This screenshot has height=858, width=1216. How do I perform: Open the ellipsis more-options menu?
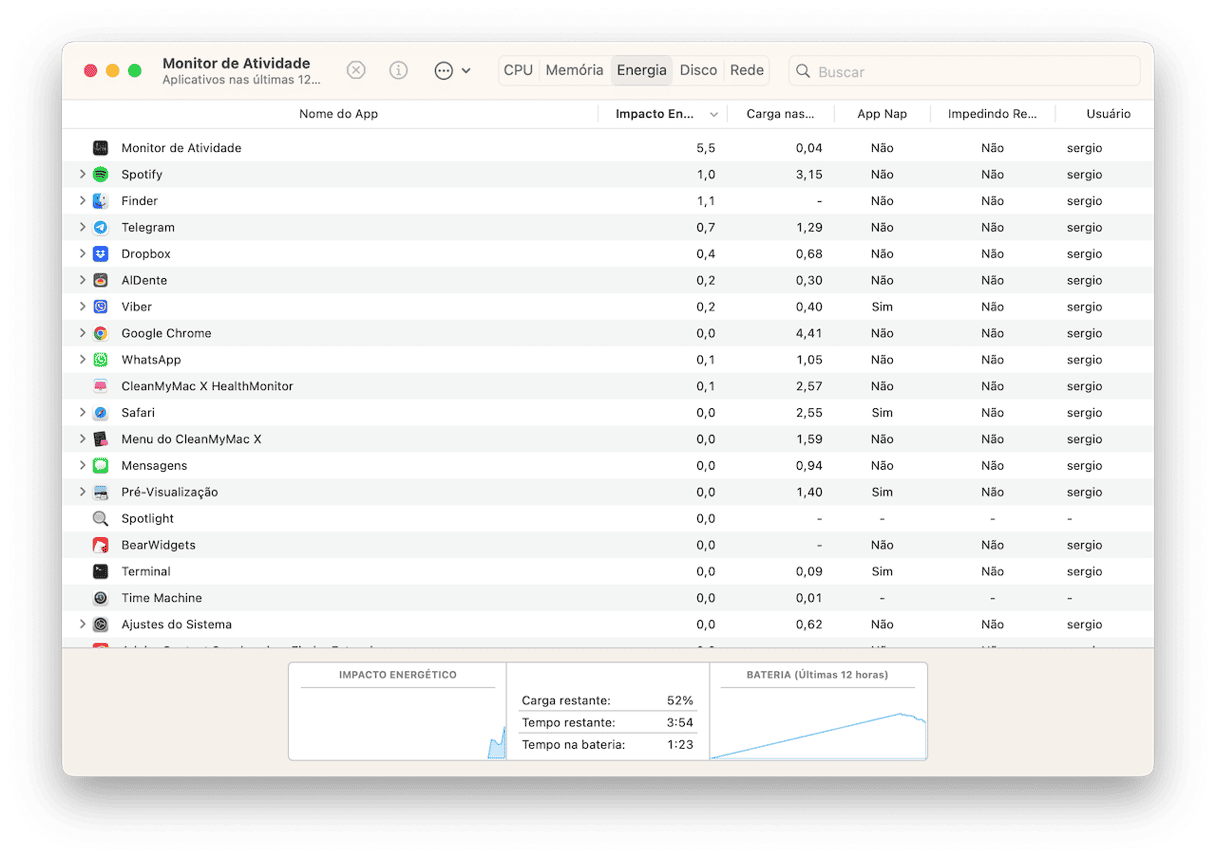click(x=452, y=70)
